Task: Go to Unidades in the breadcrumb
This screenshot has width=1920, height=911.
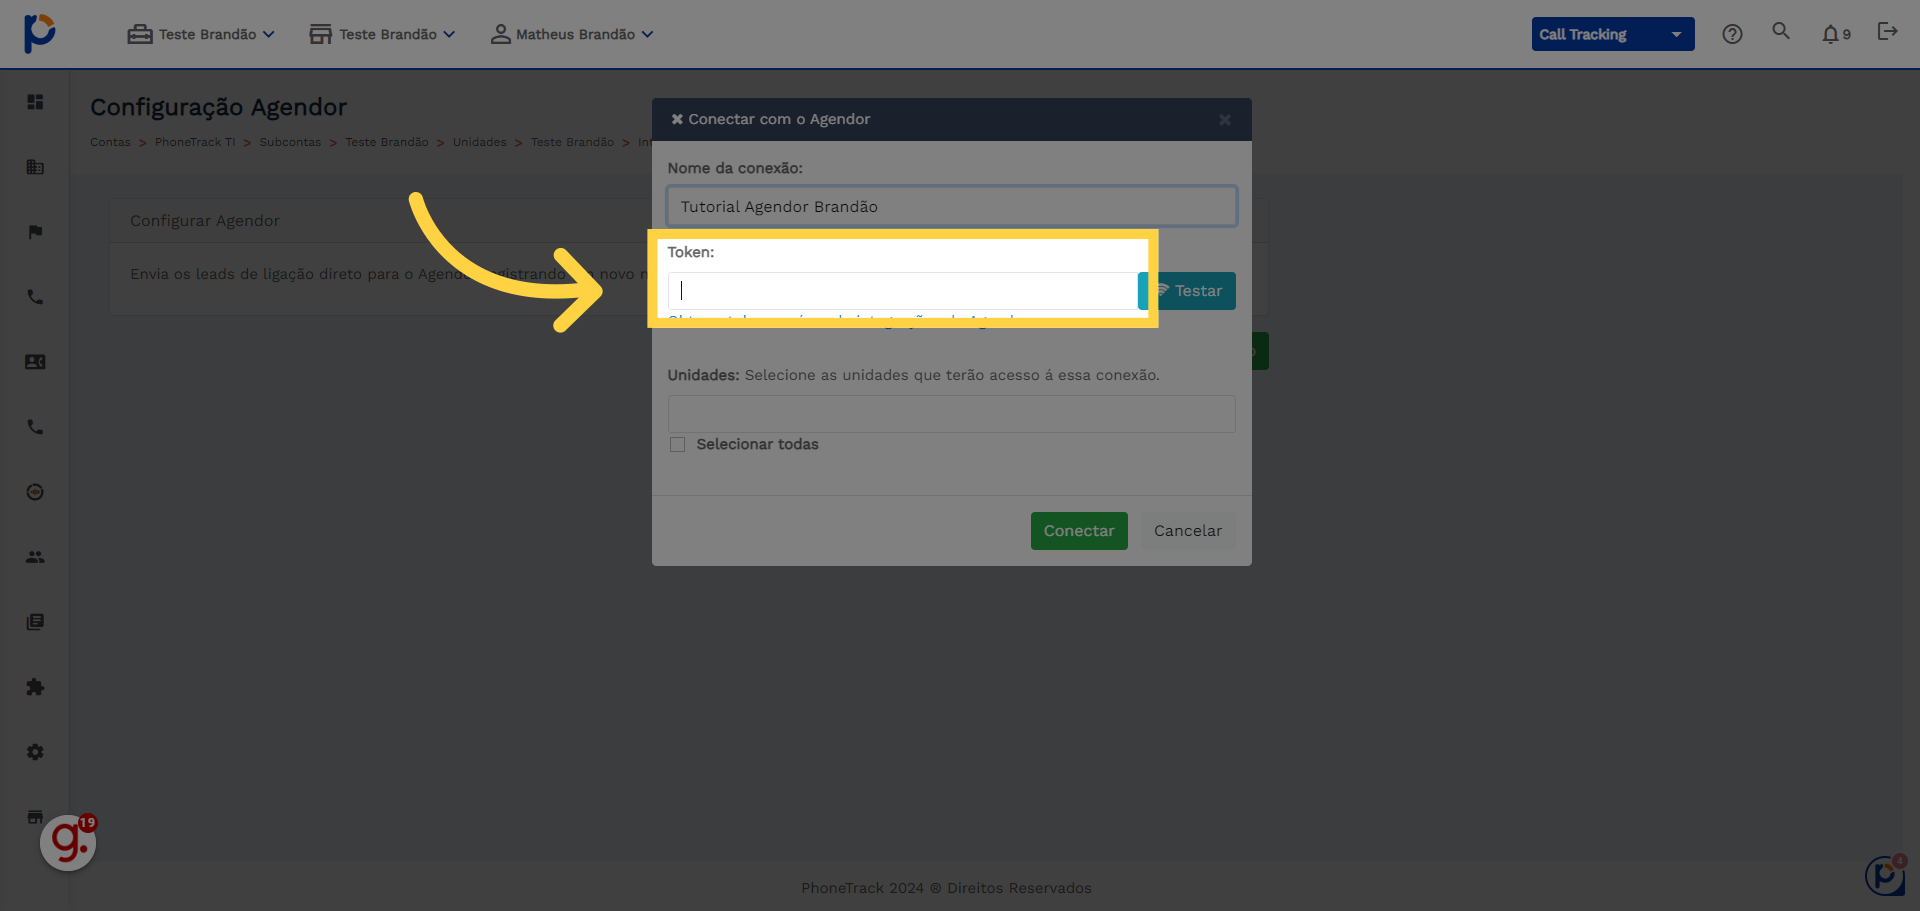Action: [479, 142]
